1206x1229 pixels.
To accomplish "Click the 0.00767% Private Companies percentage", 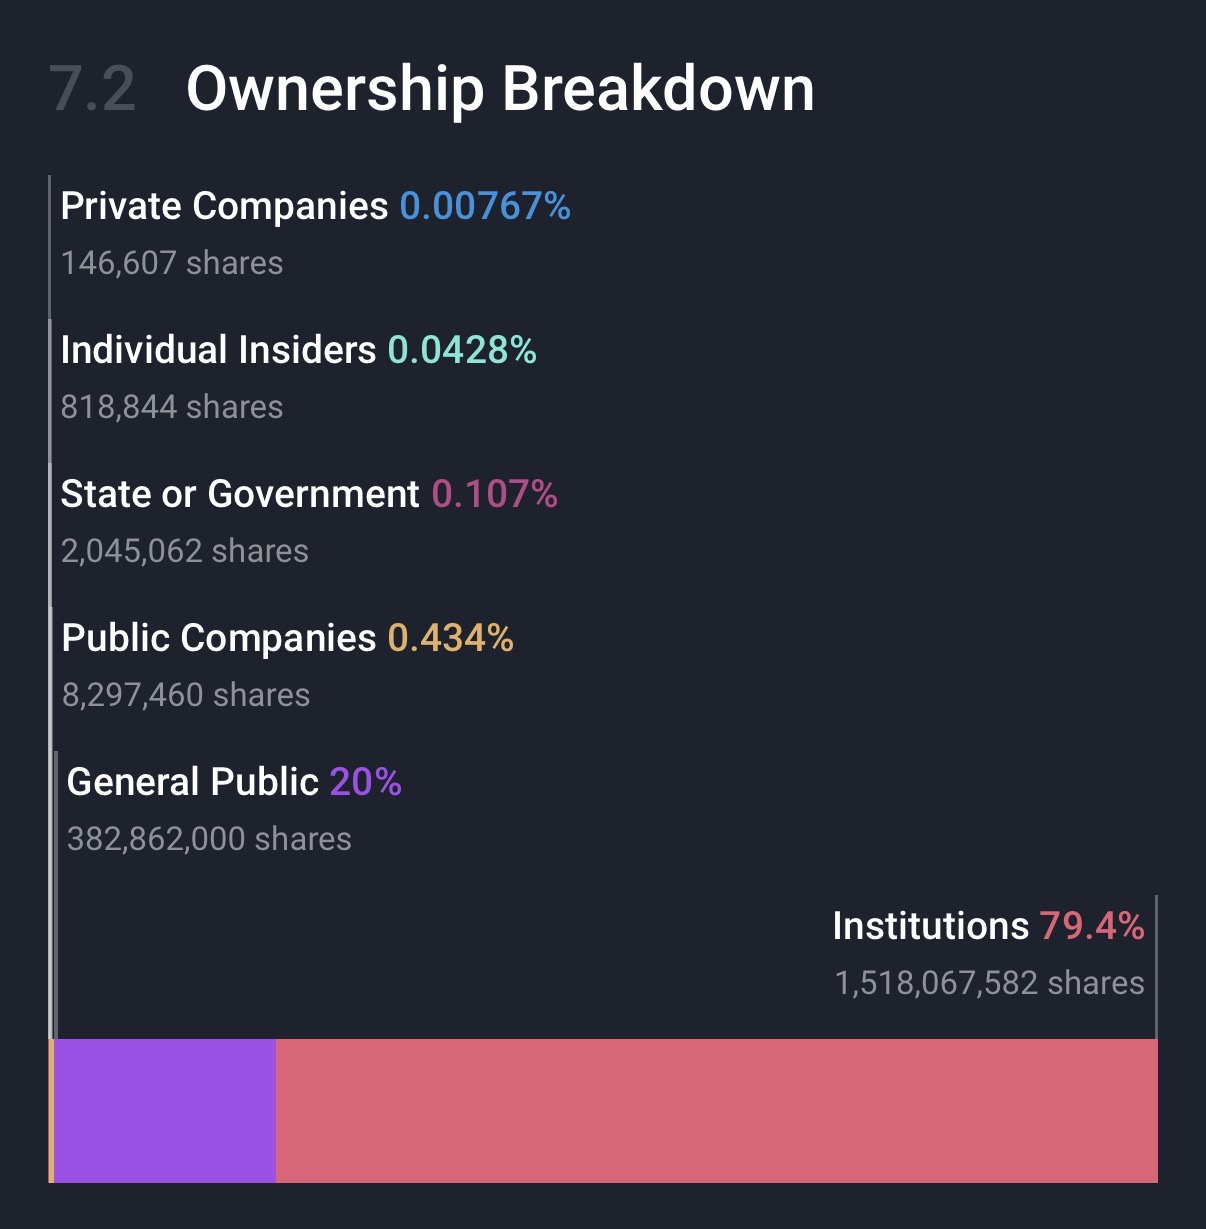I will [485, 206].
